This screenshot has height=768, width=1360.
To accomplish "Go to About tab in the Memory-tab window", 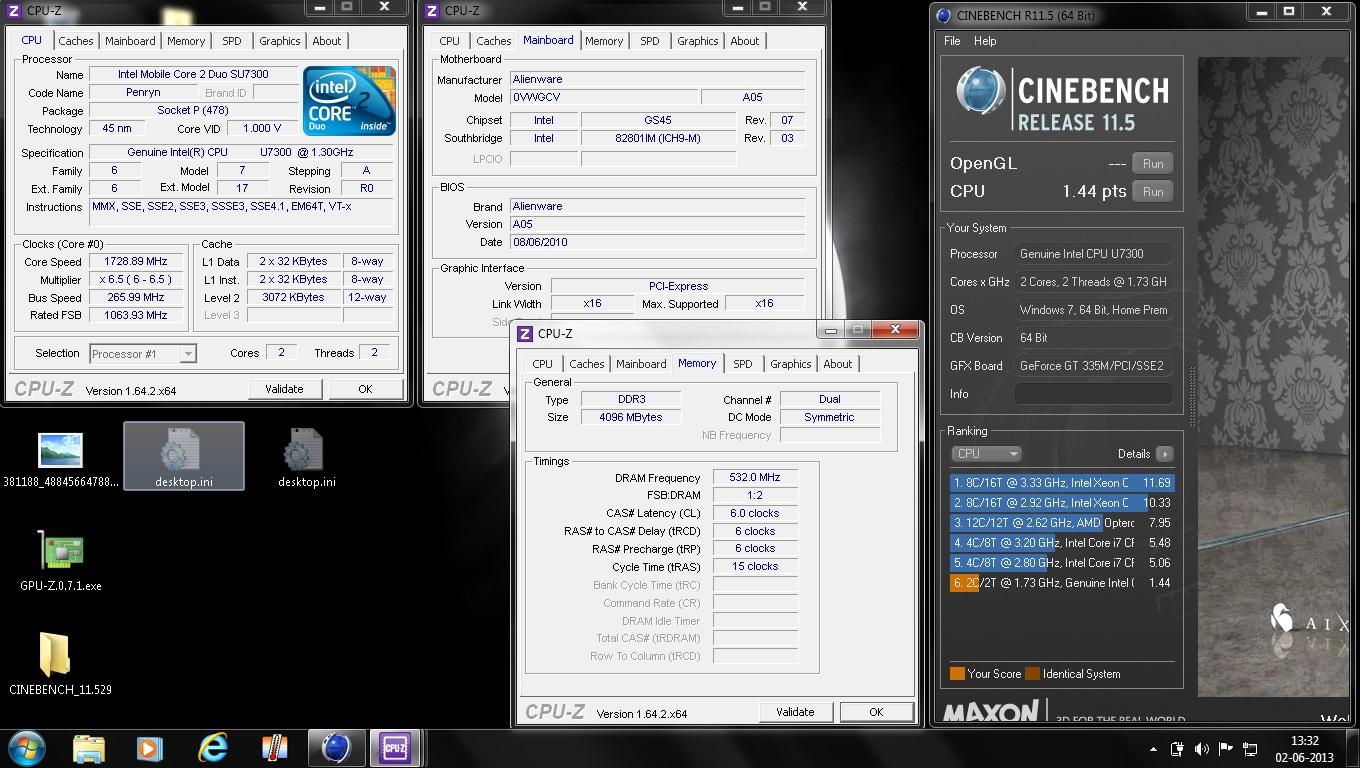I will click(838, 364).
